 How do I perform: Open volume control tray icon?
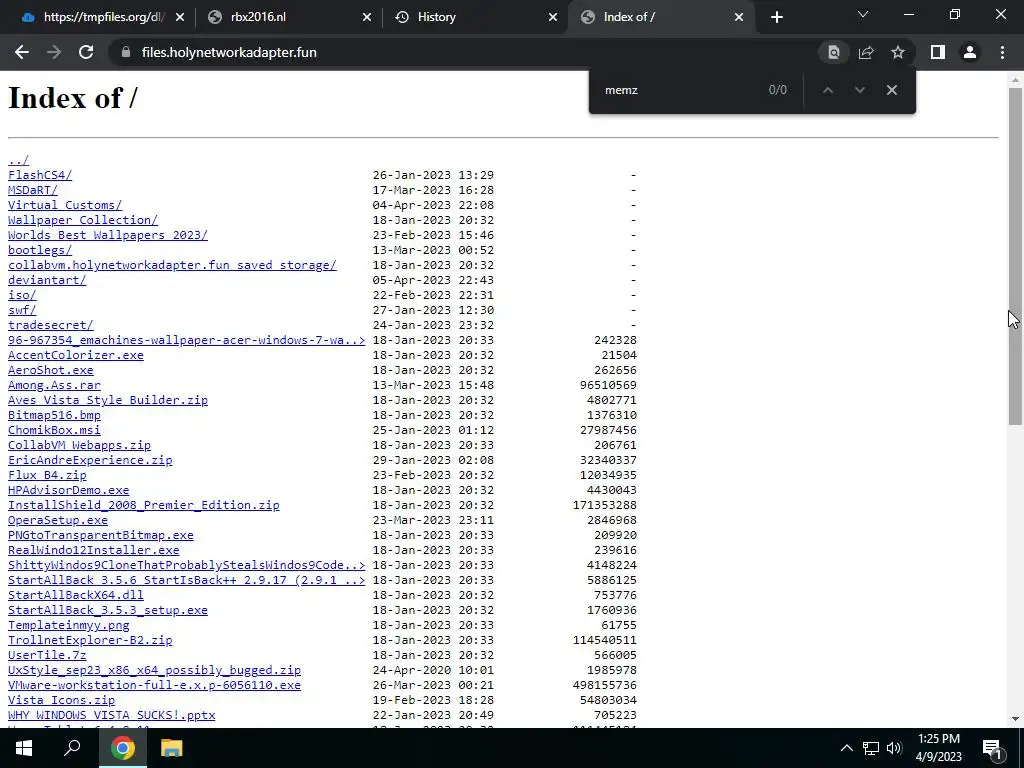click(894, 748)
